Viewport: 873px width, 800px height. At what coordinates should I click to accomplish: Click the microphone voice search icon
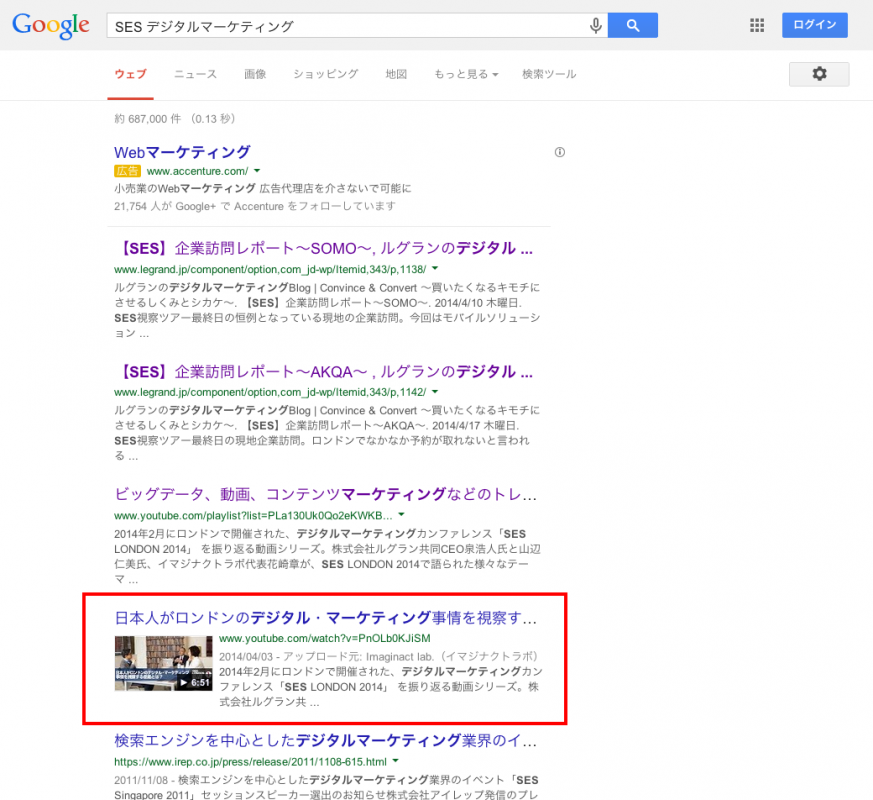coord(595,26)
